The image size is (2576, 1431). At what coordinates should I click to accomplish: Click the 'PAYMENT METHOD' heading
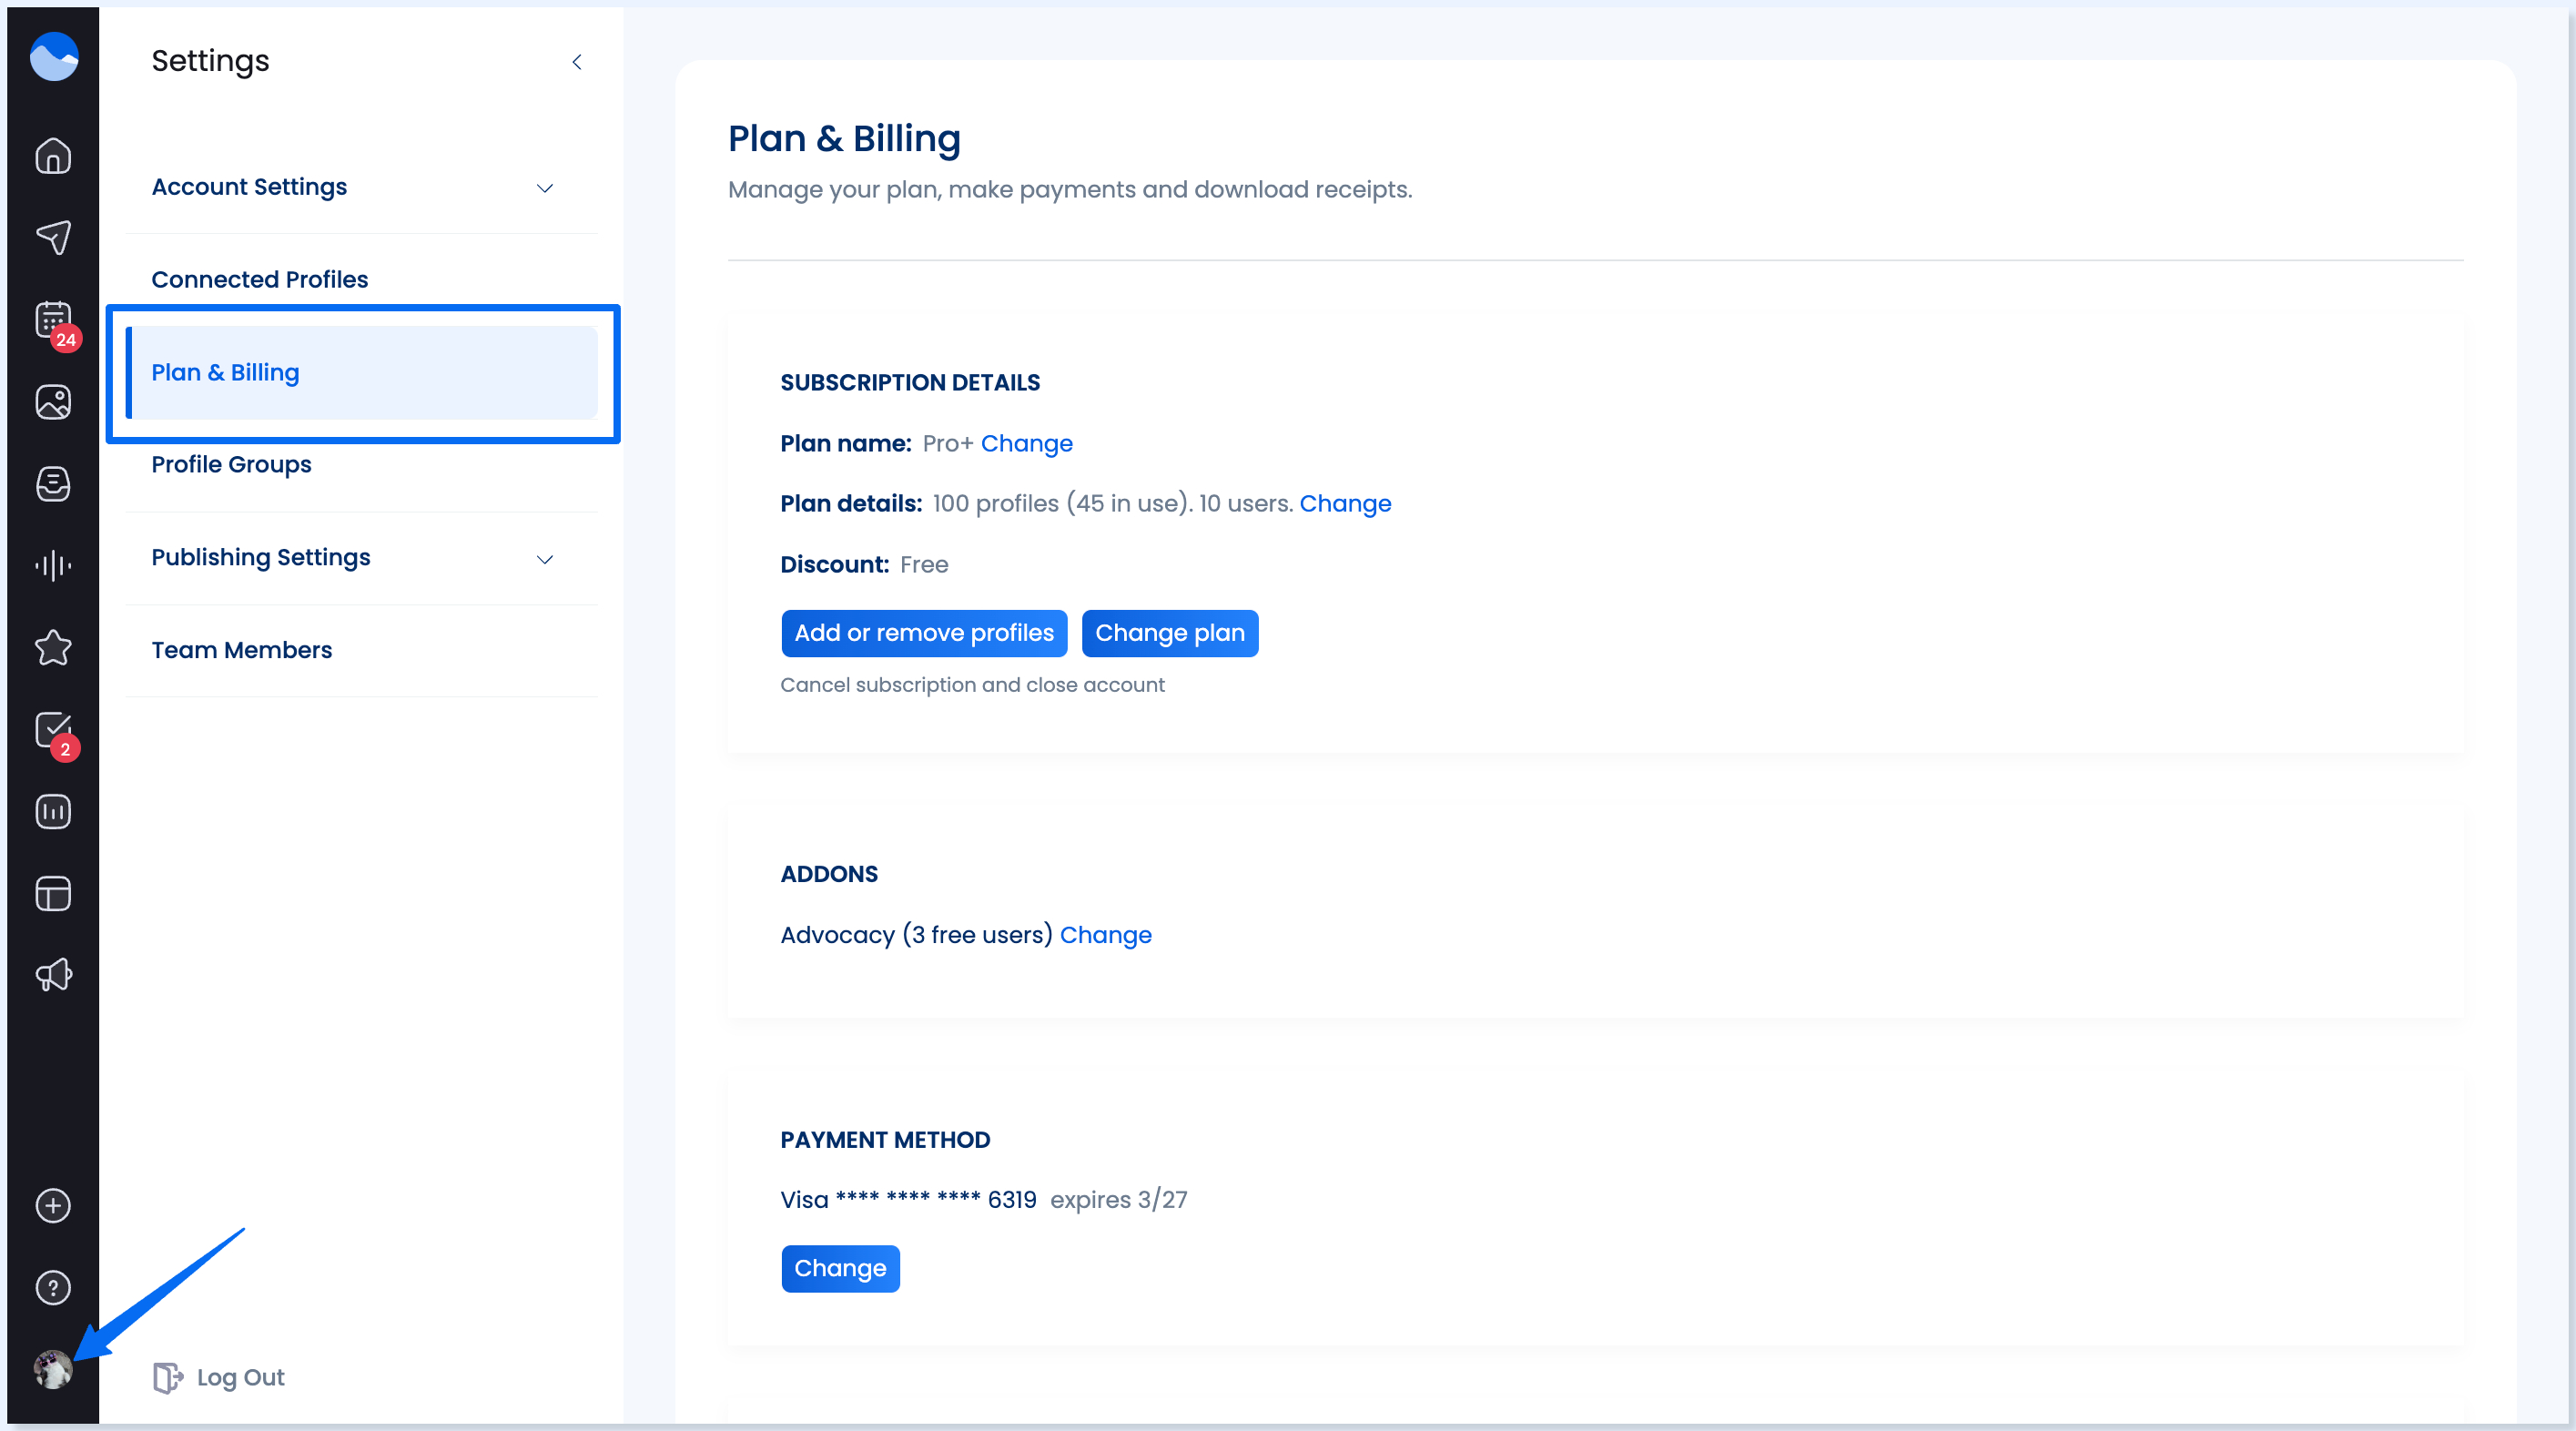coord(885,1141)
